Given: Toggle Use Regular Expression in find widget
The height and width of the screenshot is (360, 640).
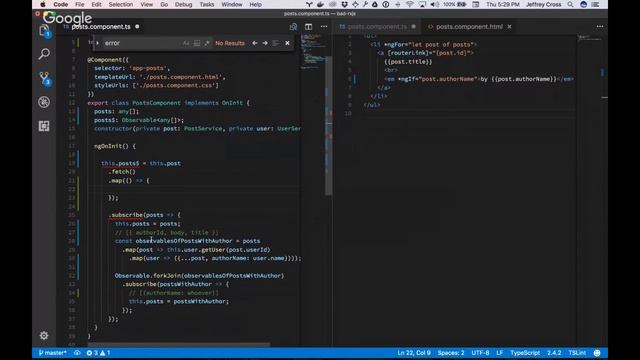Looking at the screenshot, I should tap(207, 43).
